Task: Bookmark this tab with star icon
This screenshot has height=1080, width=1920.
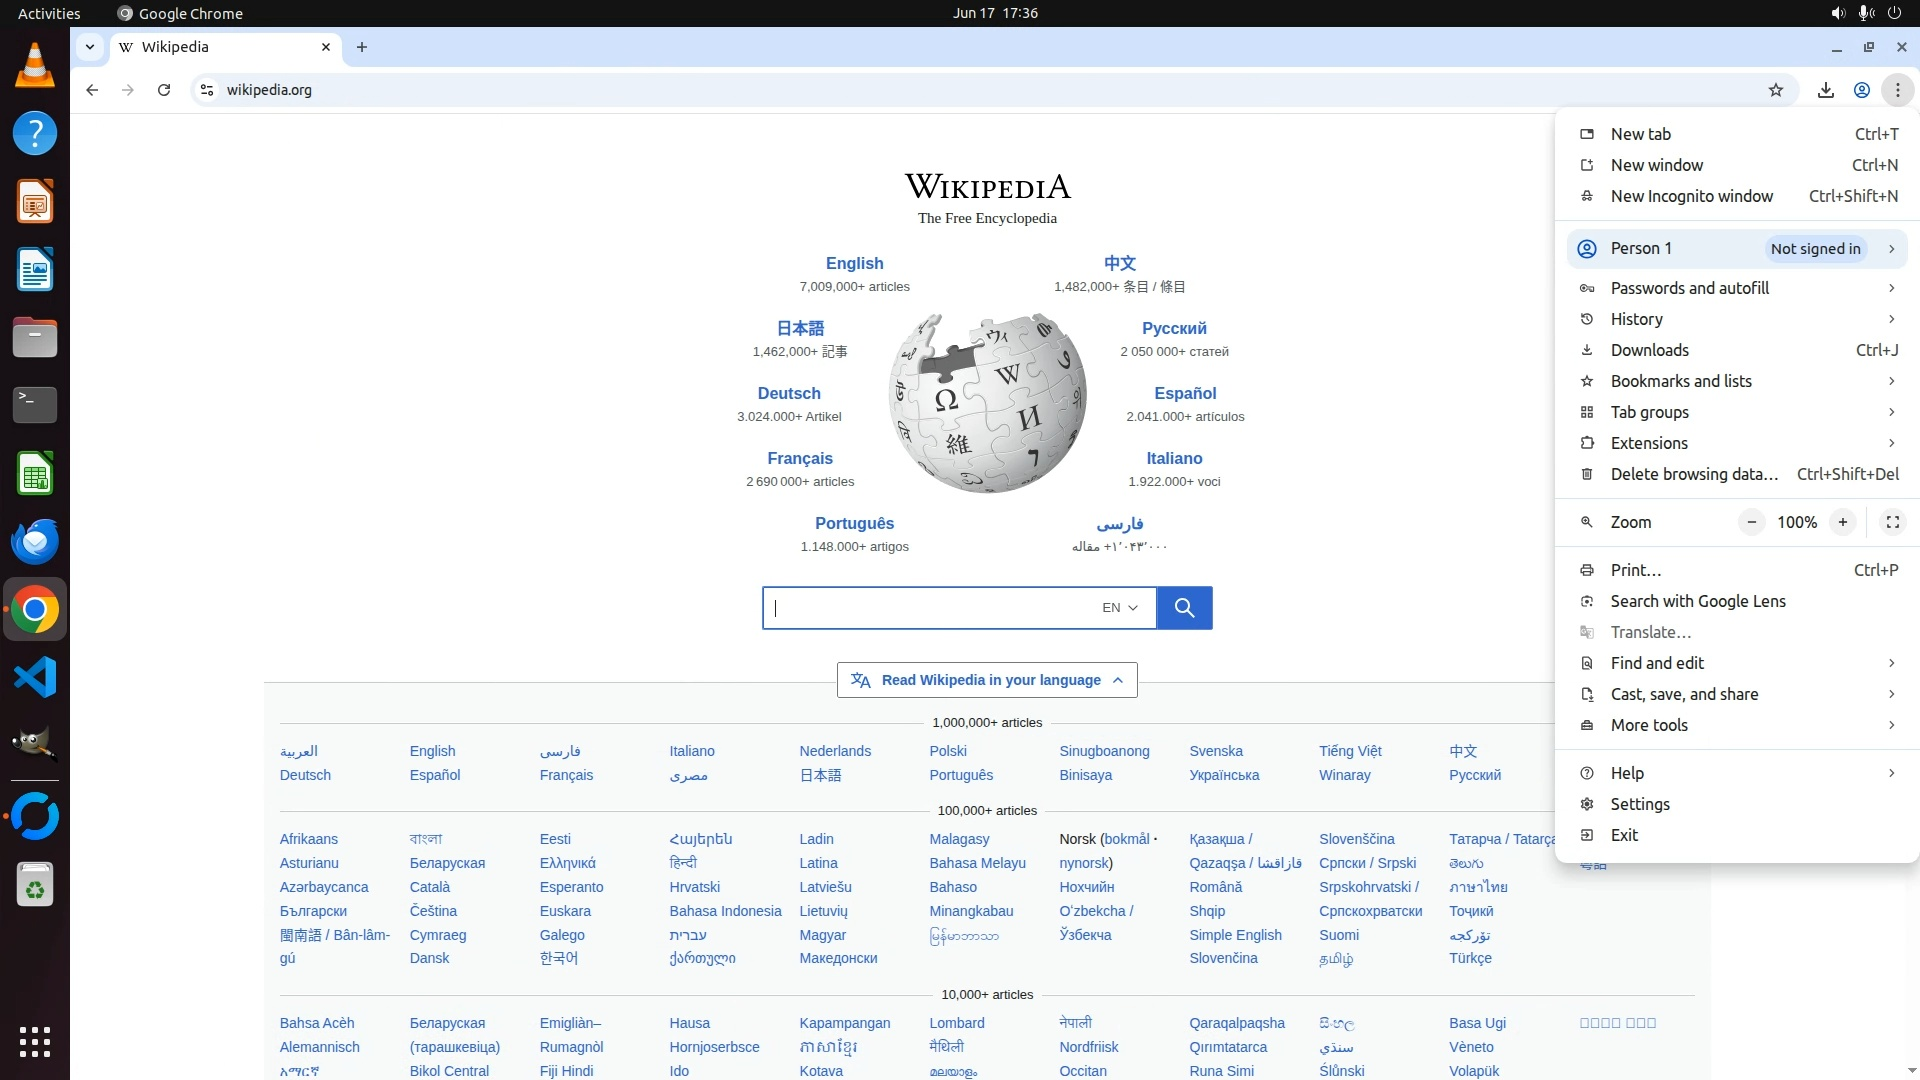Action: [x=1776, y=90]
